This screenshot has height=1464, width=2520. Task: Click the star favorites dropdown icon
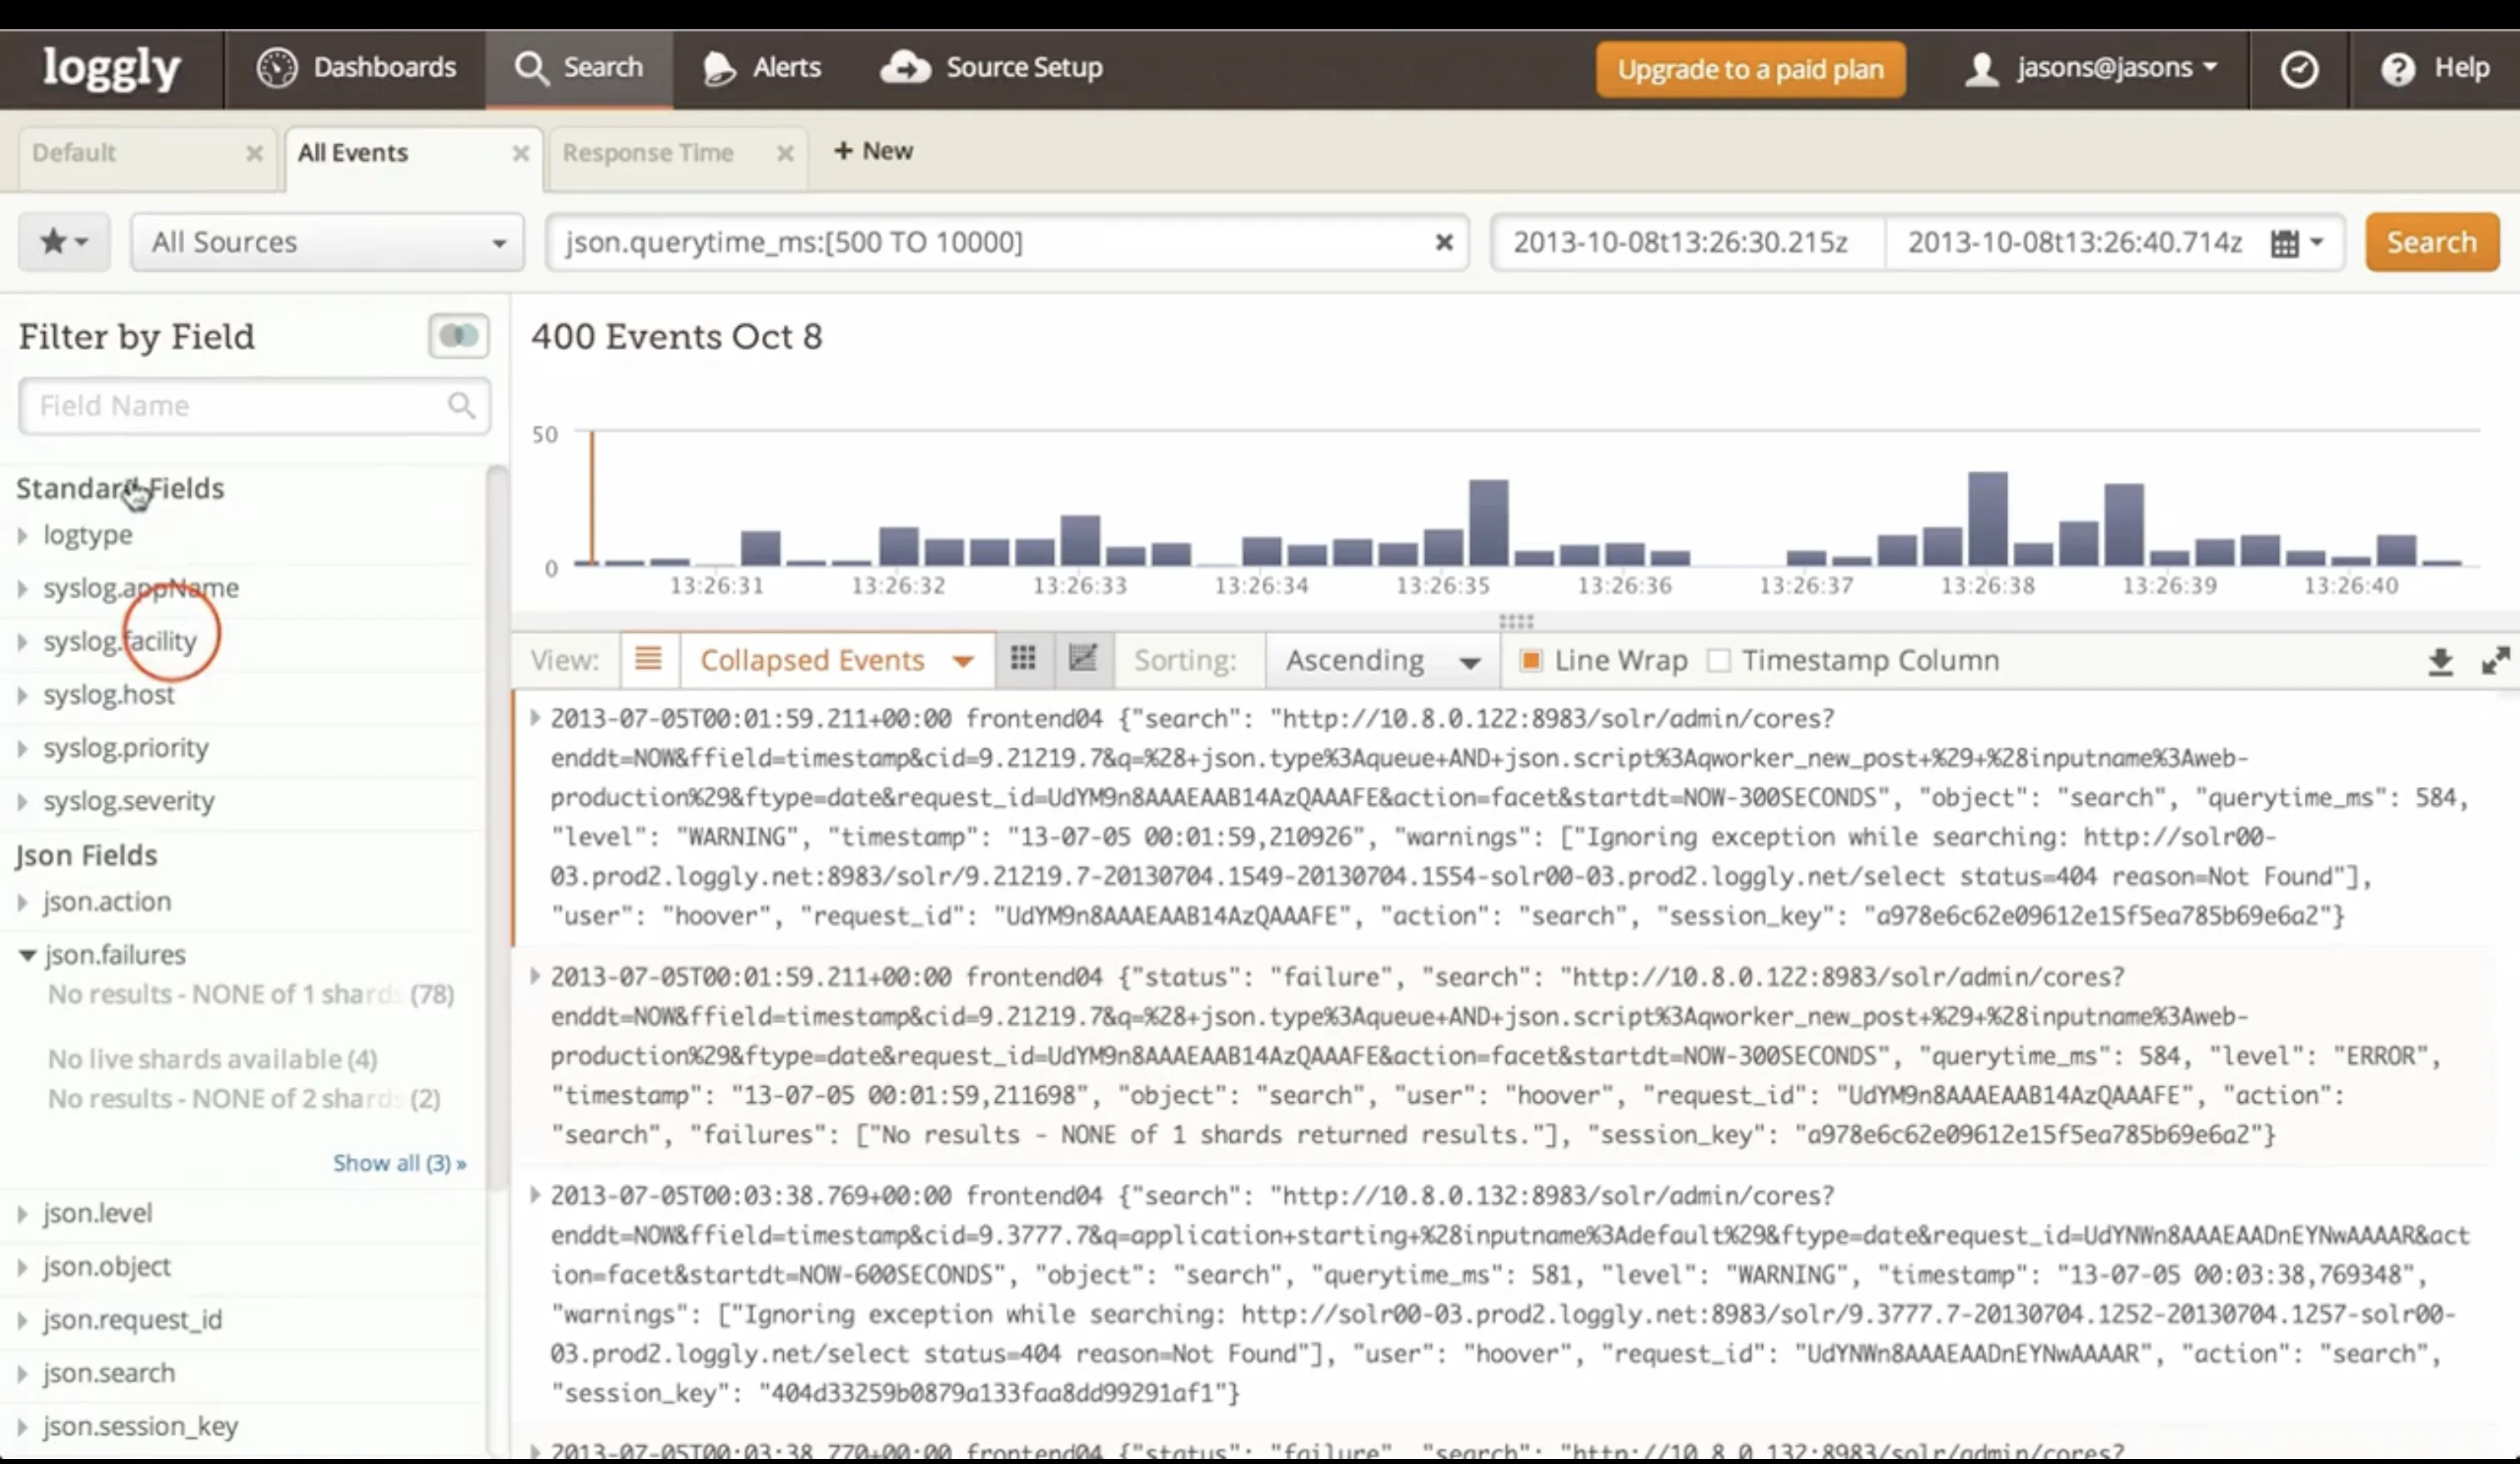[x=63, y=242]
